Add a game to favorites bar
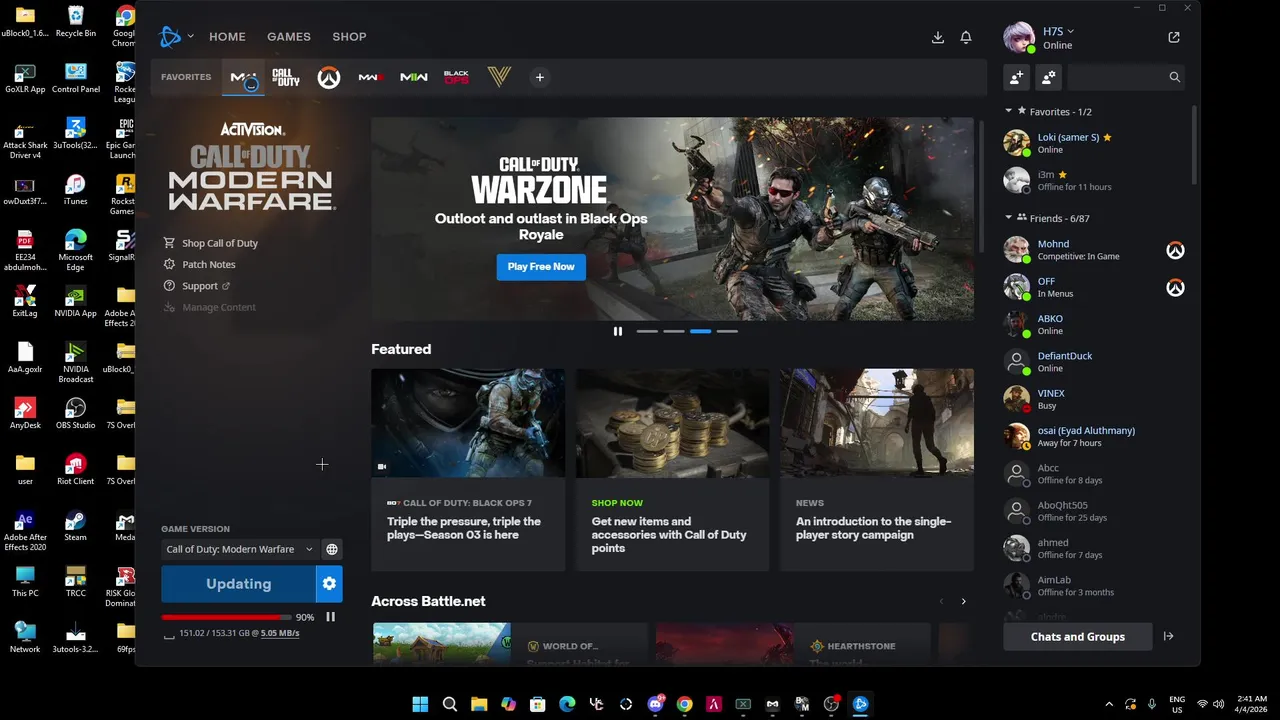Screen dimensions: 1280x720 click(539, 77)
